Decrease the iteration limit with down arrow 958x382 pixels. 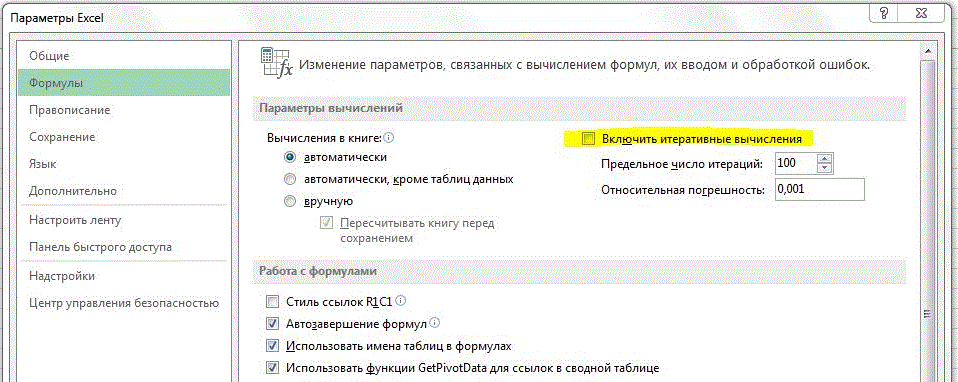pos(825,169)
